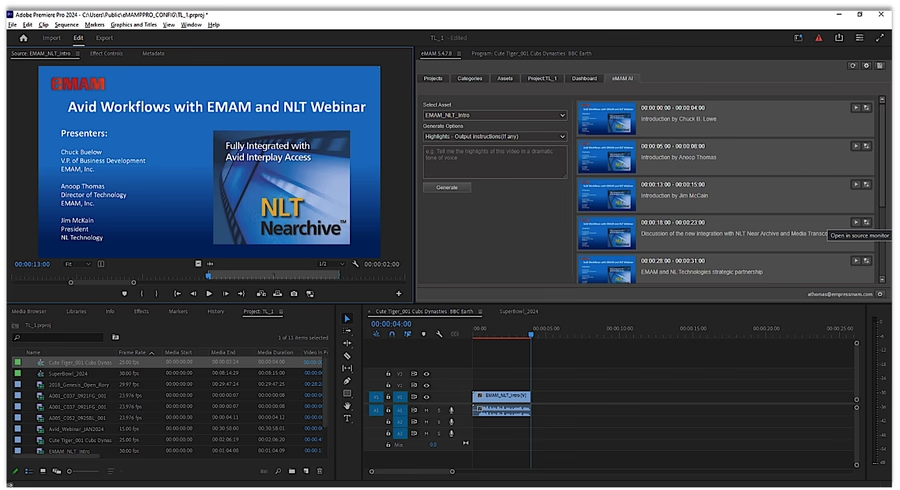Mark Out point in Source monitor
Viewport: 900px width, 490px height.
pos(156,294)
